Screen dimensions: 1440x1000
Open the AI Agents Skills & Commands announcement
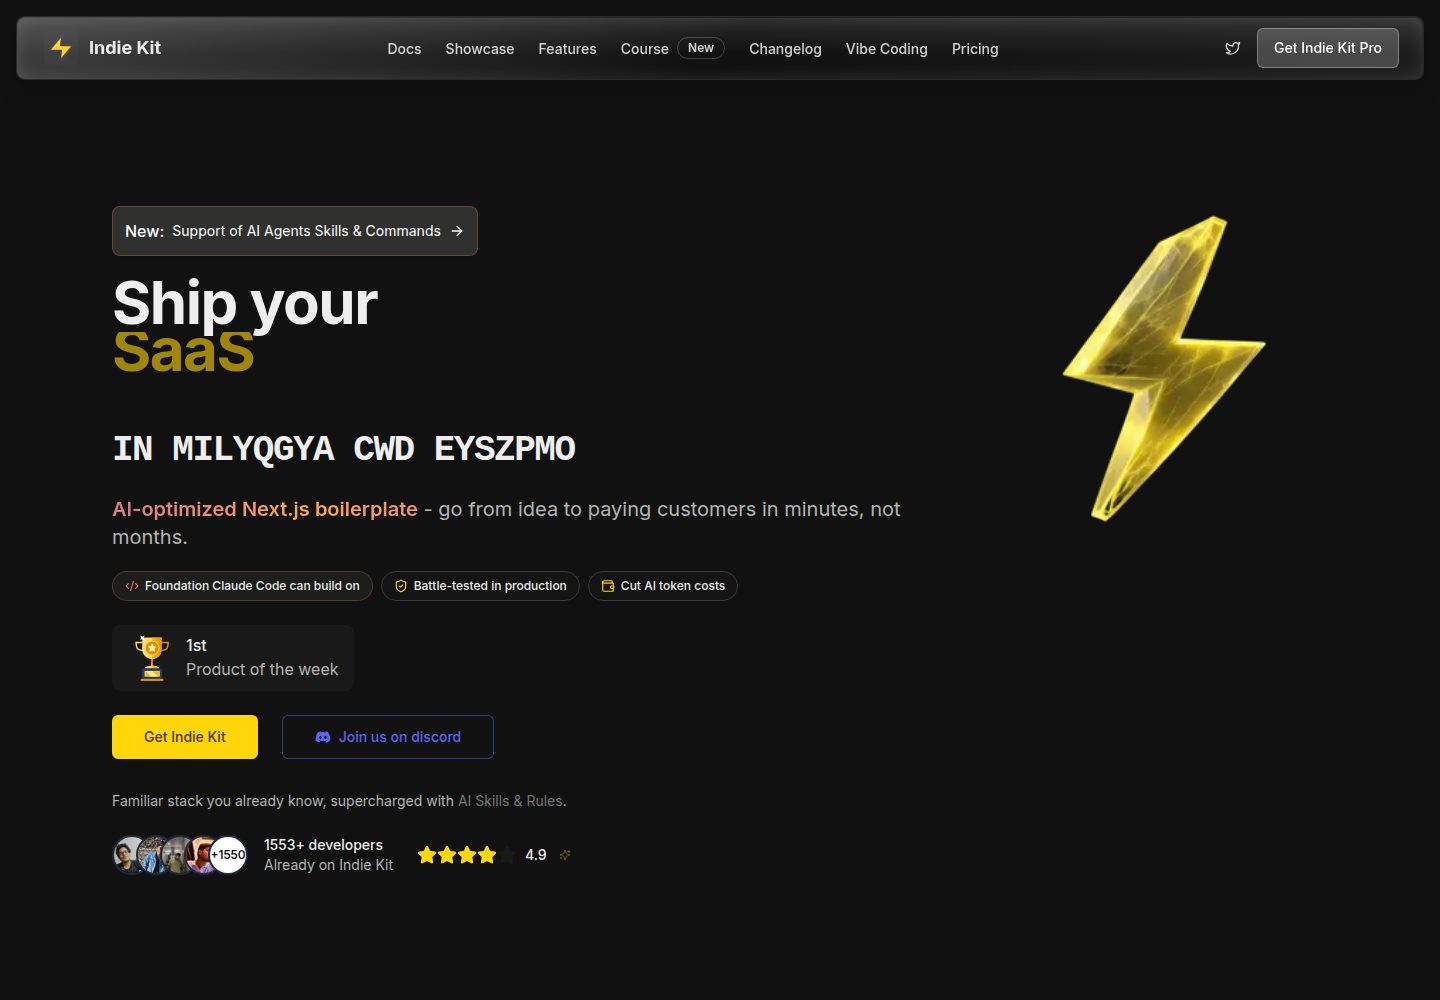(295, 231)
